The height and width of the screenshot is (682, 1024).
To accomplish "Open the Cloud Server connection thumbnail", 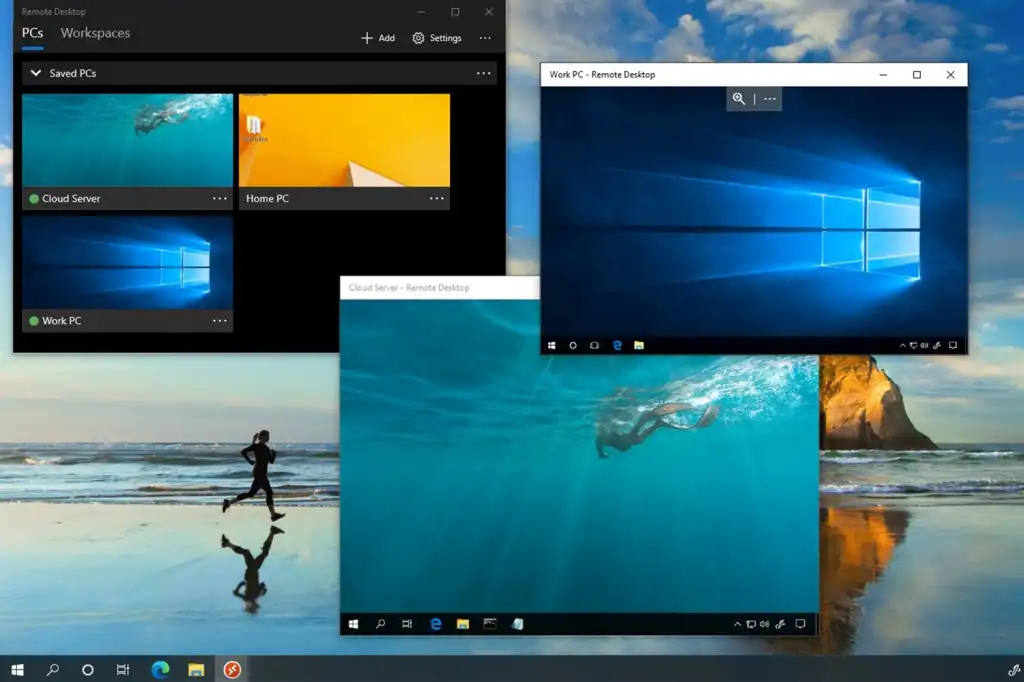I will coord(127,140).
